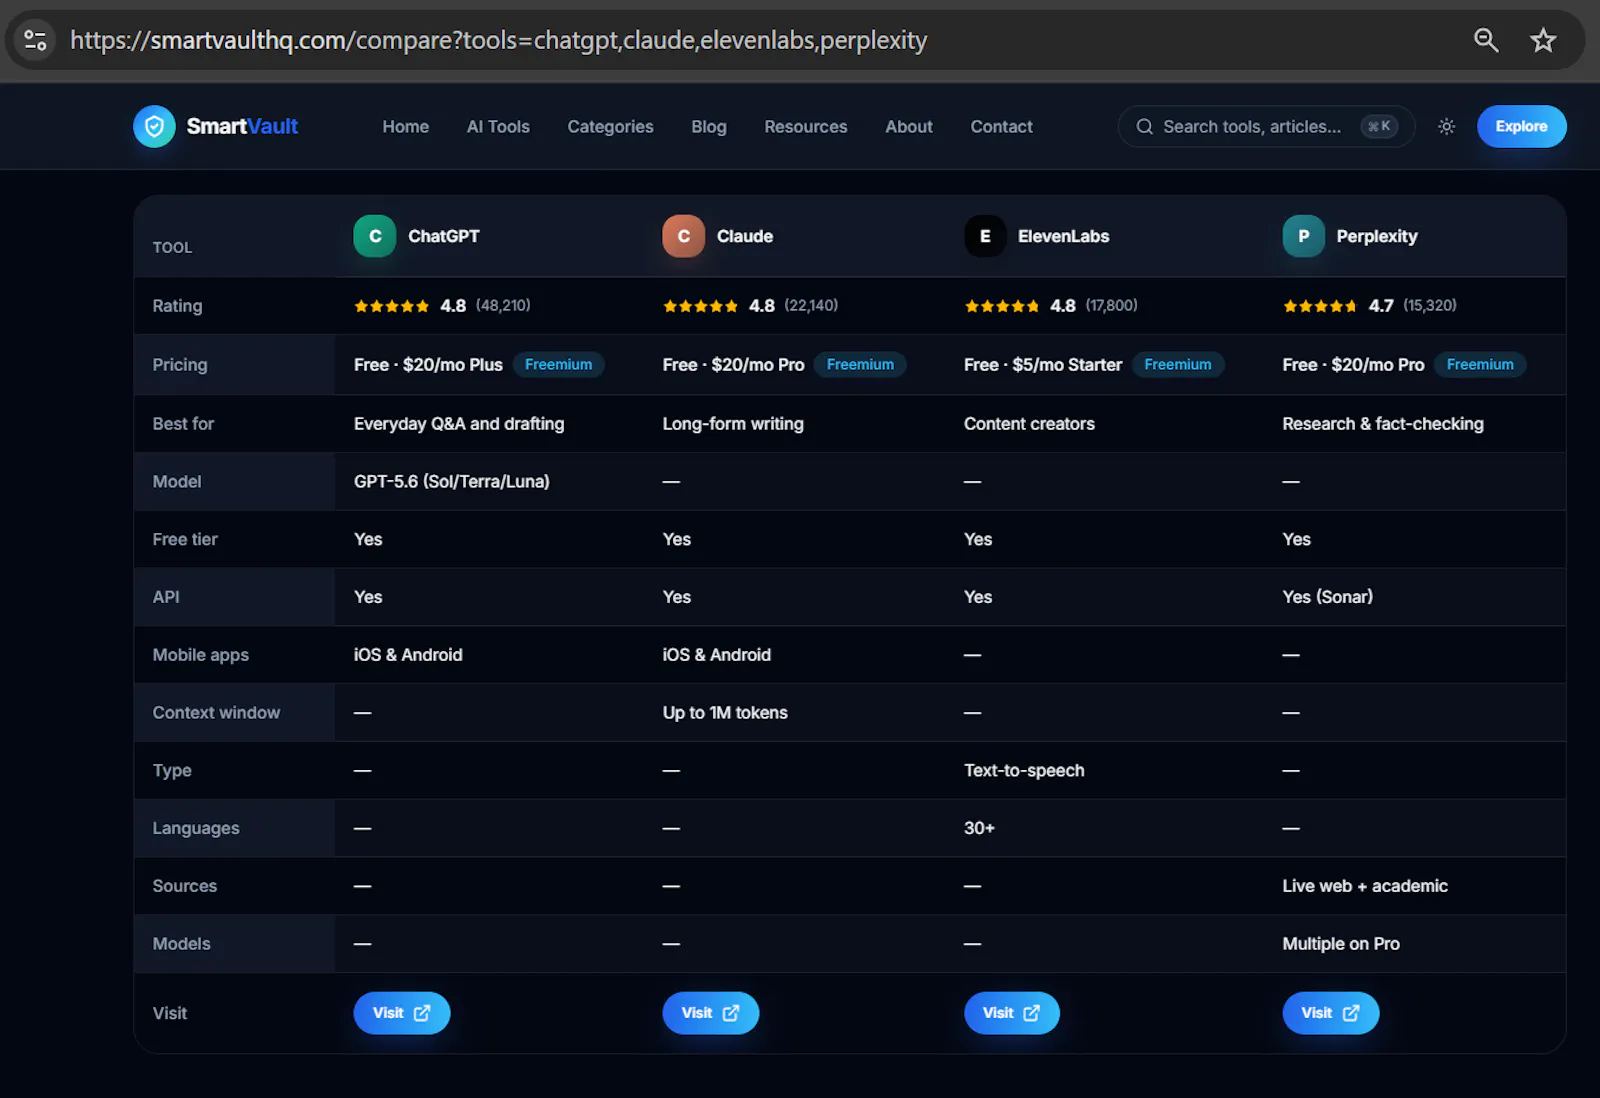Click ElevenLabs' Freemium badge
1600x1098 pixels.
coord(1178,365)
